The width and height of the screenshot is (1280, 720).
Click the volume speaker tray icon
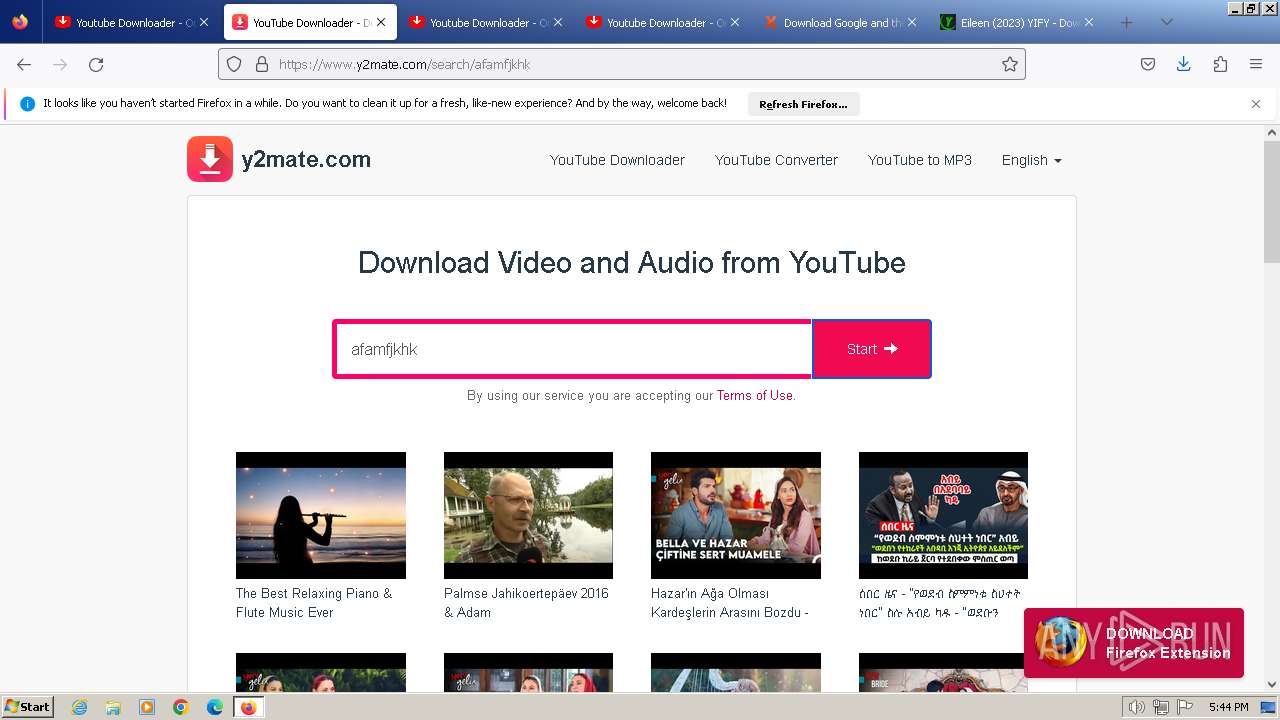coord(1136,707)
